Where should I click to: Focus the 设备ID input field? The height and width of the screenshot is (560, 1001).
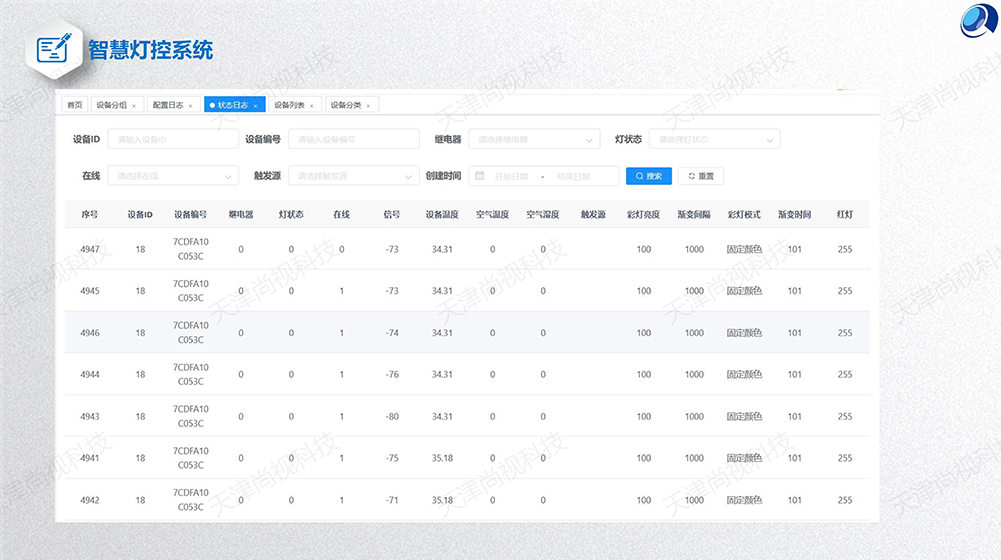[172, 140]
